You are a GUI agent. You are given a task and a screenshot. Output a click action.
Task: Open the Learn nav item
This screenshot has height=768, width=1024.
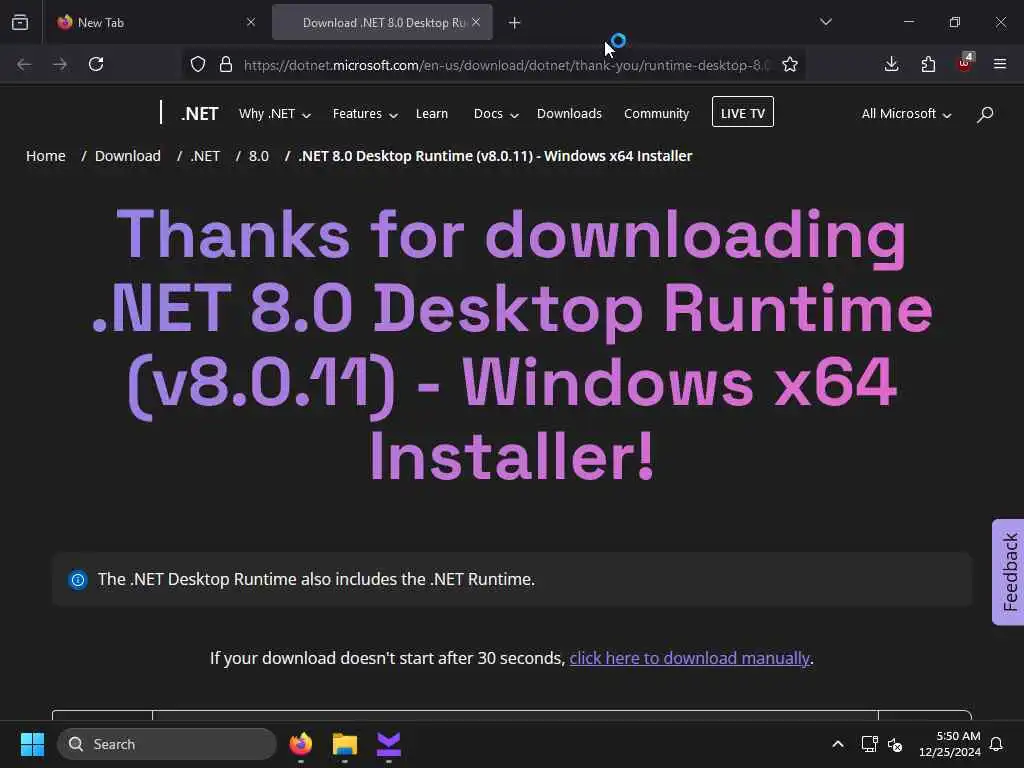(x=432, y=114)
